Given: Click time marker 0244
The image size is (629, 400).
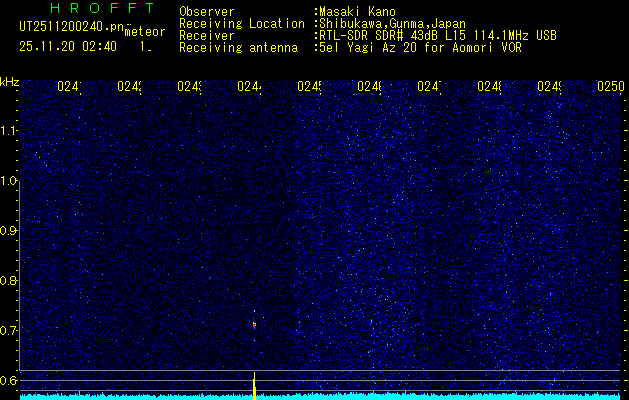Looking at the screenshot, I should pyautogui.click(x=249, y=87).
